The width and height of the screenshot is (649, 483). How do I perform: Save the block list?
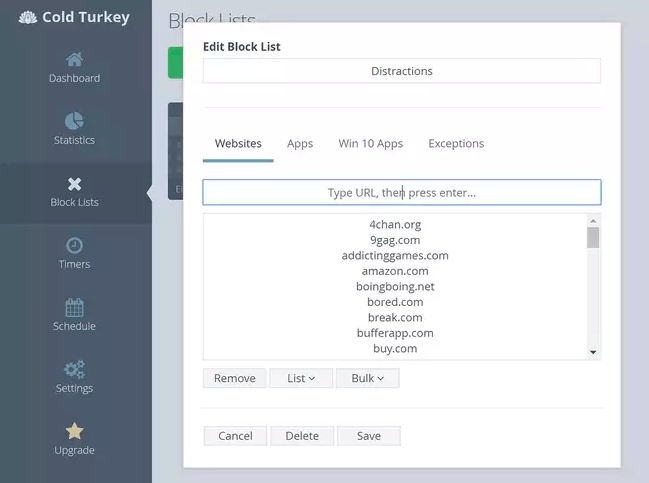[369, 436]
